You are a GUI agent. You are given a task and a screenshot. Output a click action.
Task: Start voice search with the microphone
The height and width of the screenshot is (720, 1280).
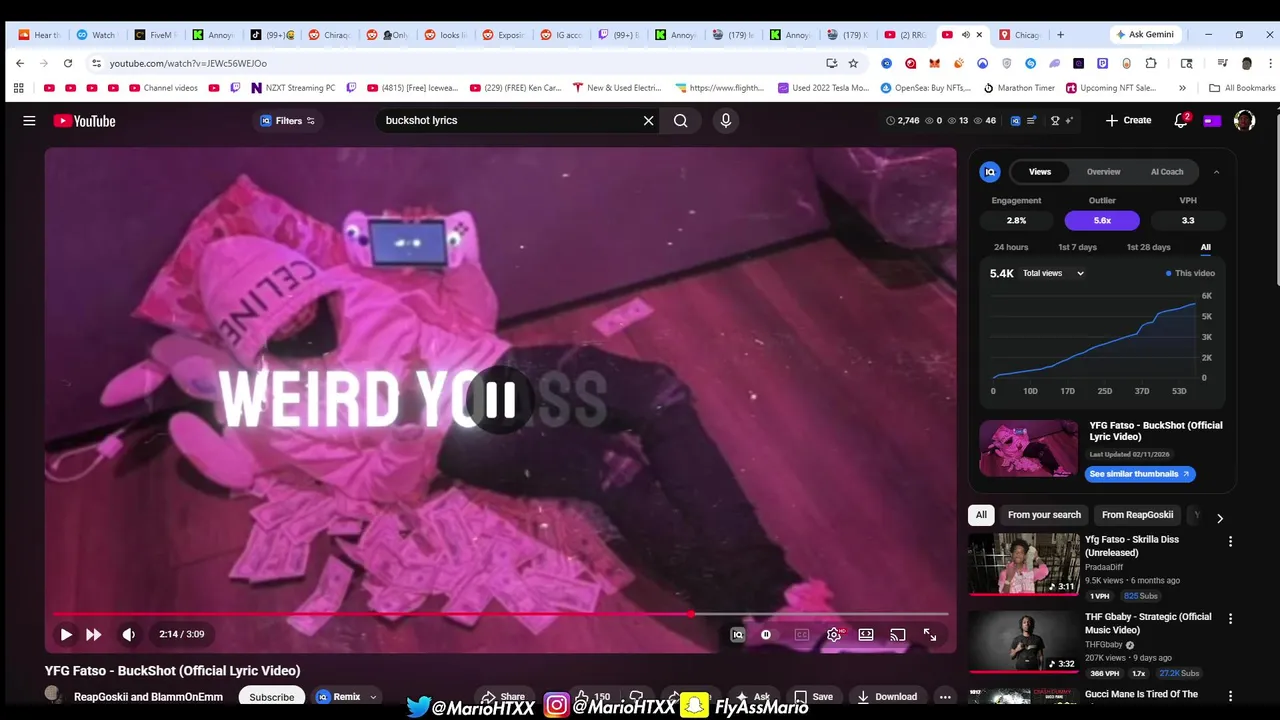click(x=726, y=121)
